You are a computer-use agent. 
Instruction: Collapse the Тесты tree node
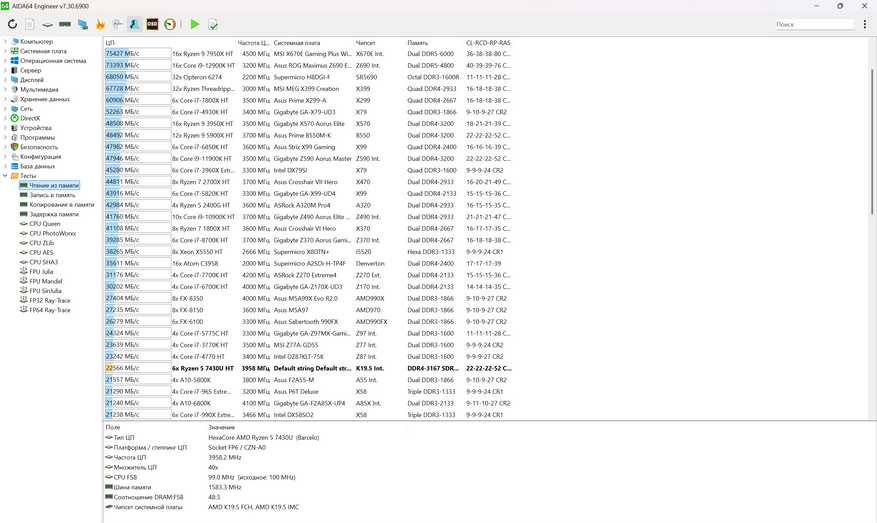click(x=5, y=176)
